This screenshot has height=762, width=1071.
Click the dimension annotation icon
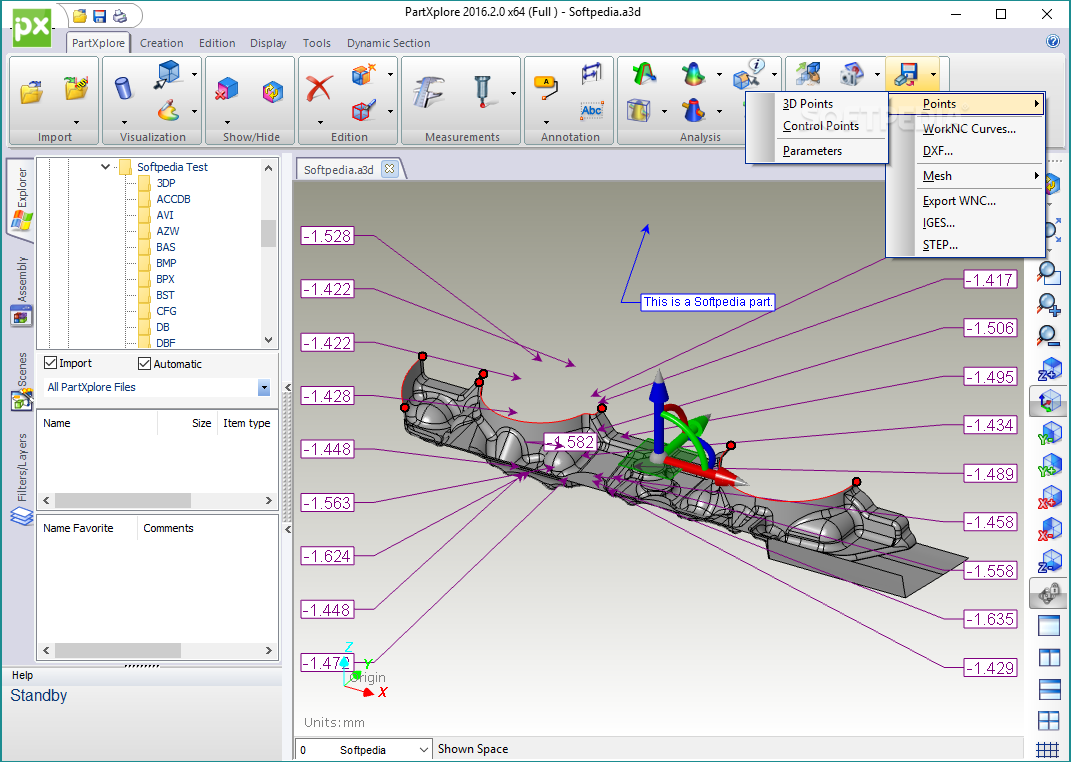[592, 74]
